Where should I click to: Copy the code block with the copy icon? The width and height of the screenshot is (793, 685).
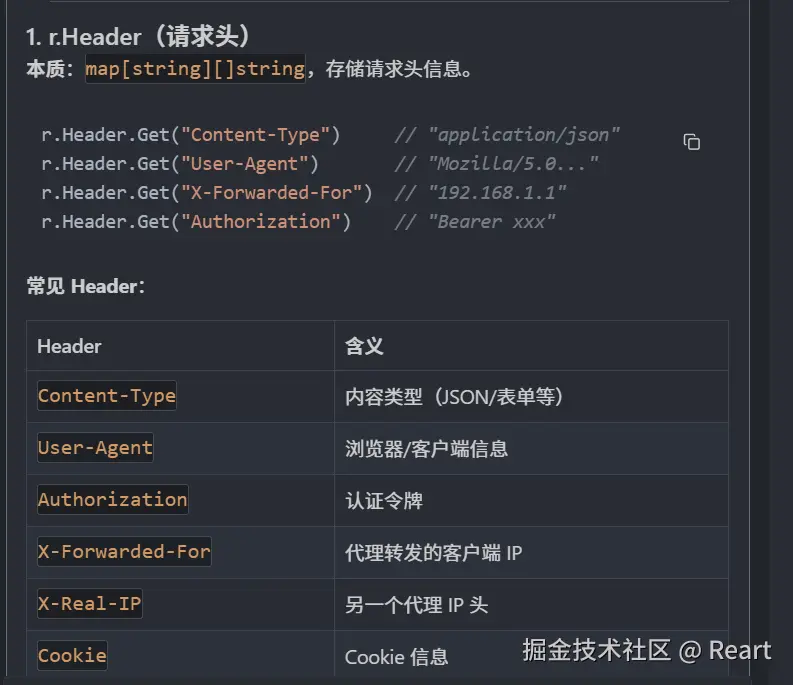click(691, 142)
